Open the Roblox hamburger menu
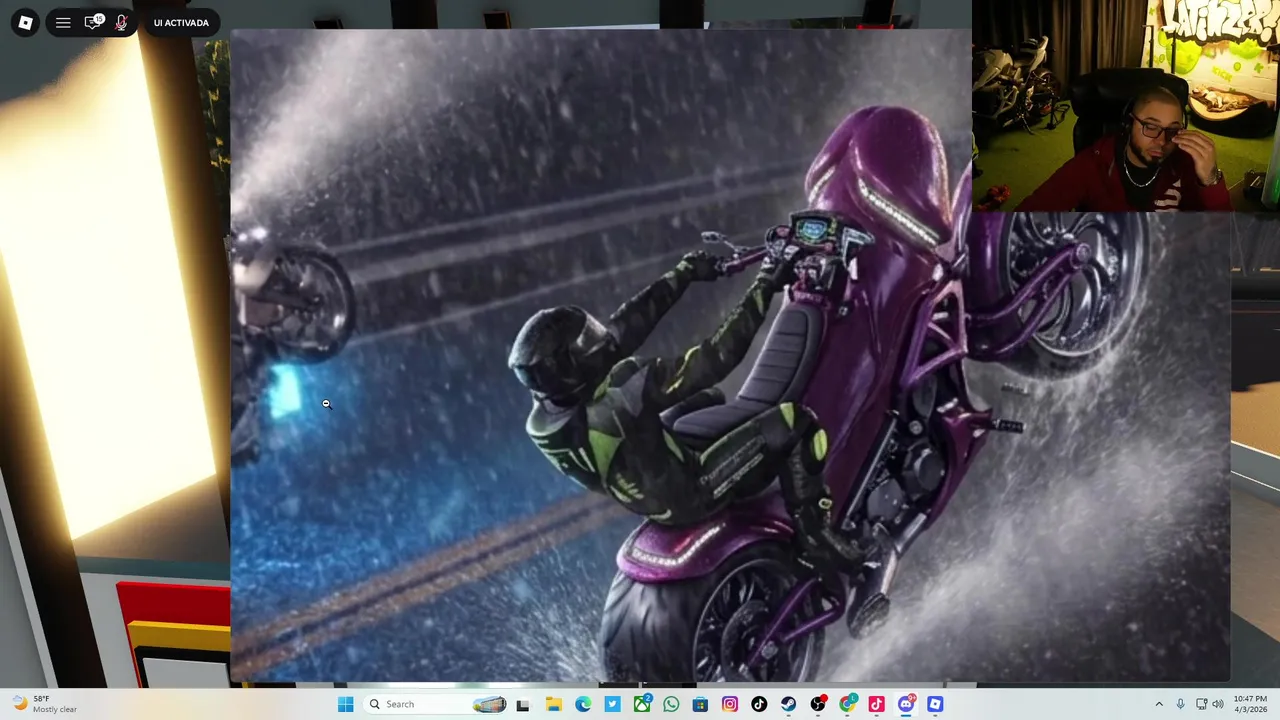 63,22
